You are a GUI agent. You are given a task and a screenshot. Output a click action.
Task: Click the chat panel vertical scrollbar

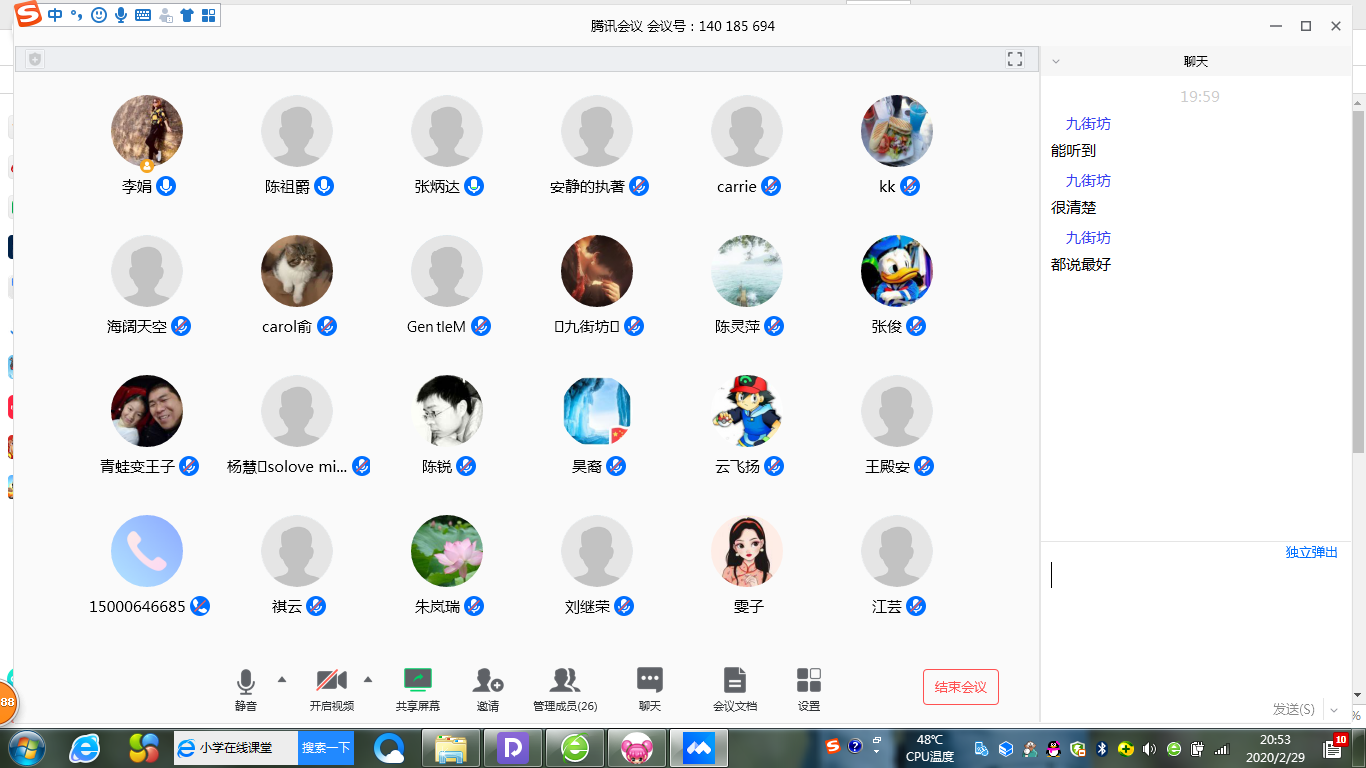click(1358, 280)
